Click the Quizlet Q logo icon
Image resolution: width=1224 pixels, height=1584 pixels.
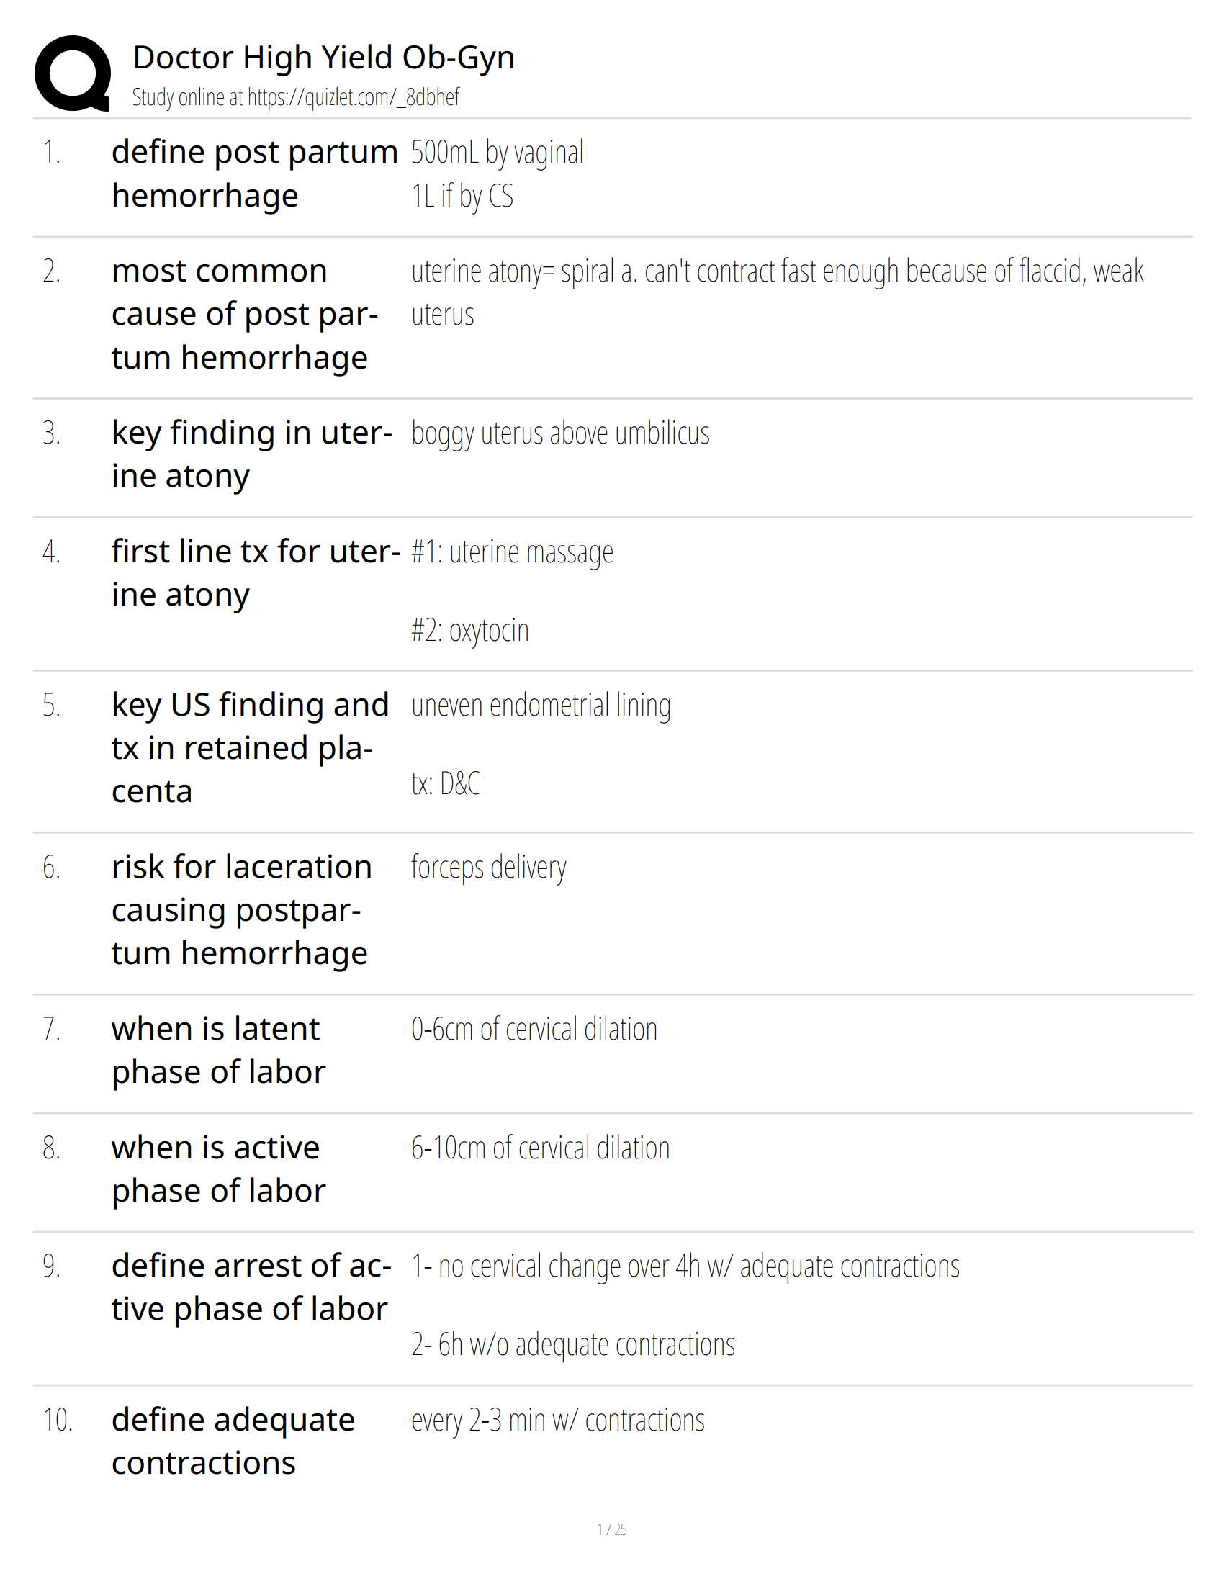[x=72, y=72]
